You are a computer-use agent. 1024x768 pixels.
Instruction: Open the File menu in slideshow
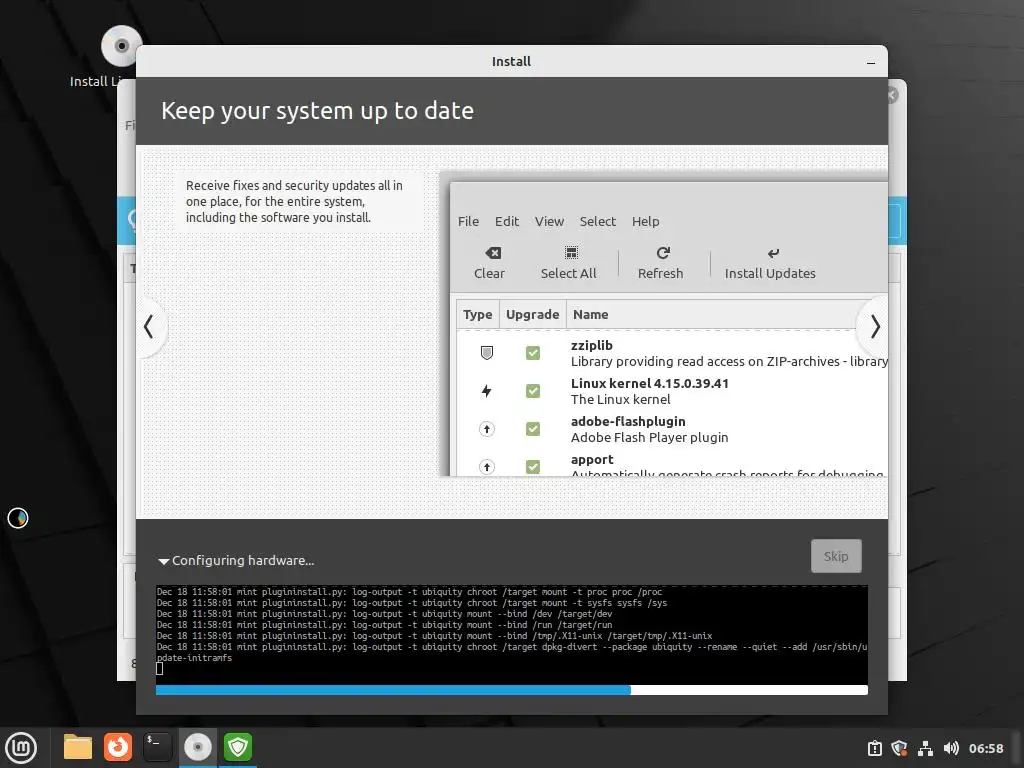(468, 221)
